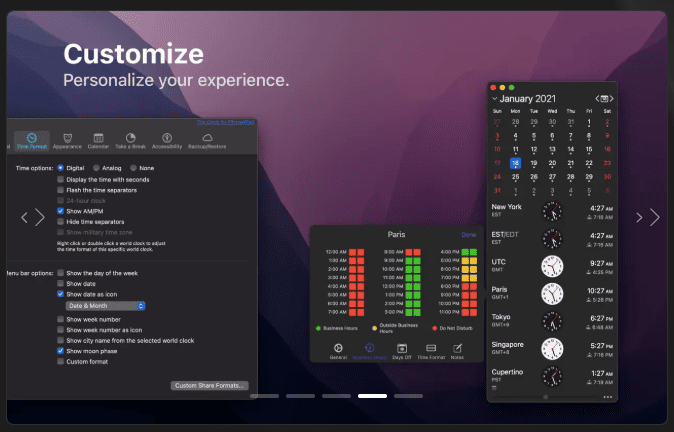Click the UTC analog clock face
The image size is (674, 432).
click(552, 266)
